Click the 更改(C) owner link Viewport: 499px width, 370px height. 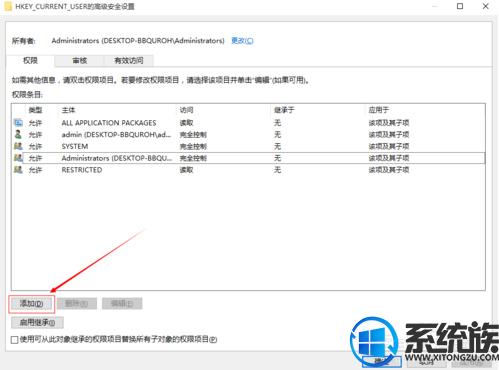(242, 41)
